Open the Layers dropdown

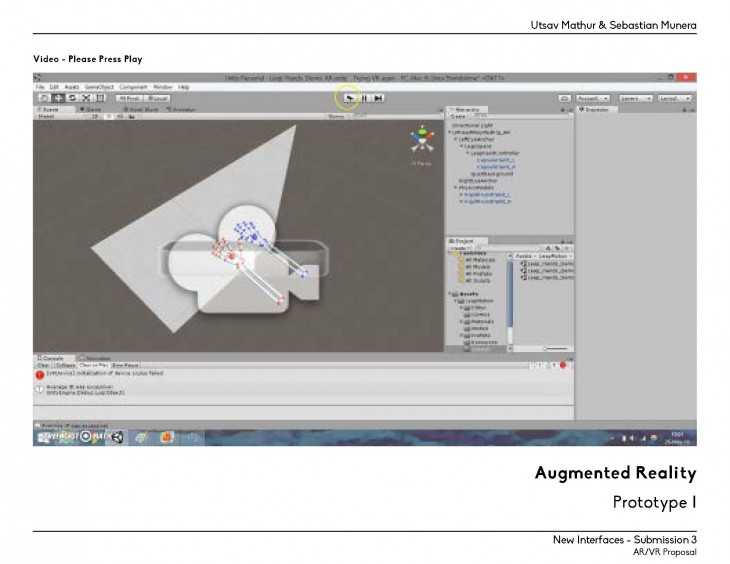click(x=636, y=98)
